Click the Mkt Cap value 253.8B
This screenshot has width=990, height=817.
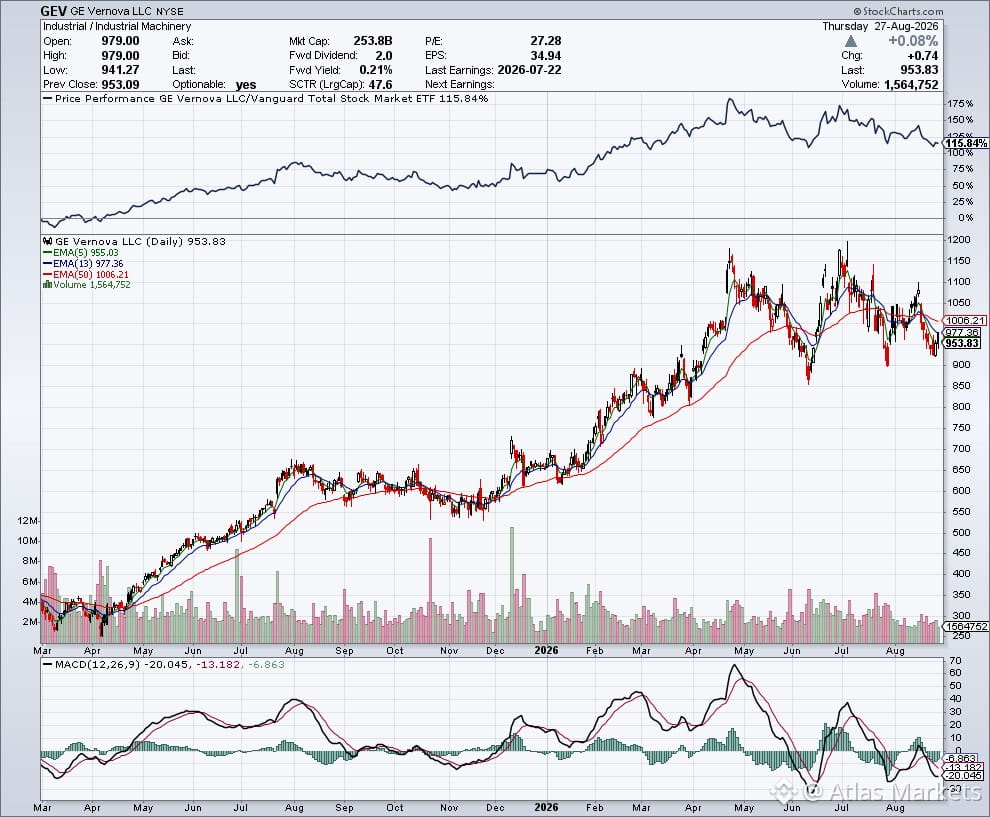(373, 41)
